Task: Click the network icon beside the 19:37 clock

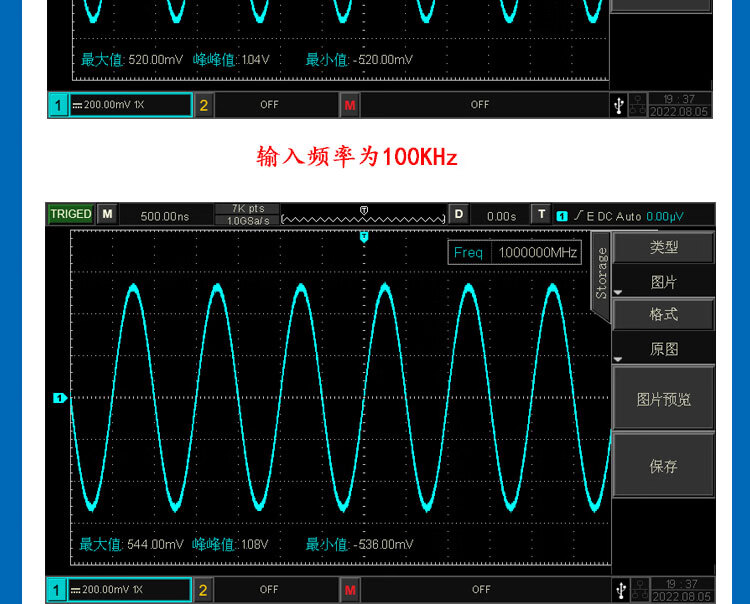Action: [x=638, y=589]
